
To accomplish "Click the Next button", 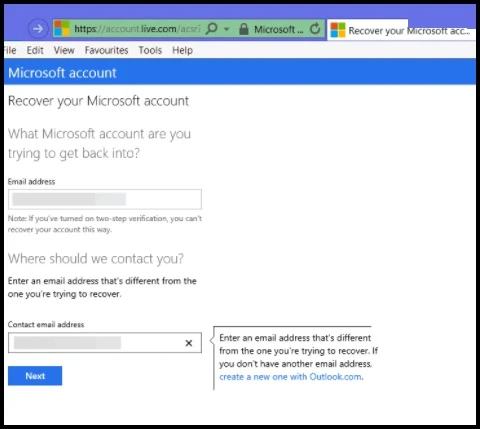I will 35,376.
